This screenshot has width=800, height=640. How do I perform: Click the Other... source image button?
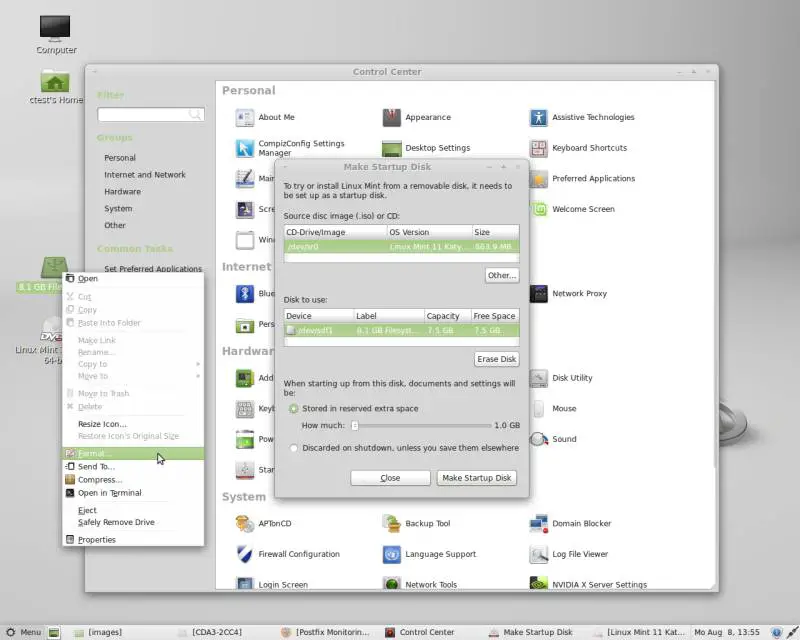(x=502, y=276)
